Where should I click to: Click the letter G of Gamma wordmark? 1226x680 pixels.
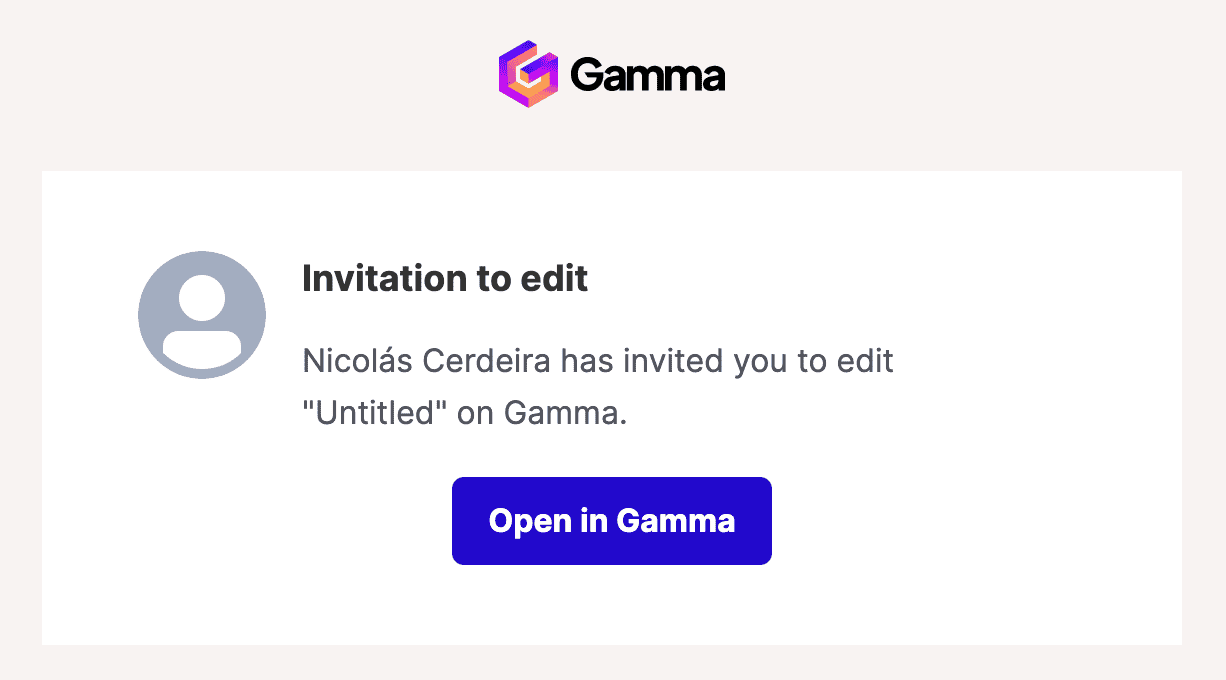[586, 75]
